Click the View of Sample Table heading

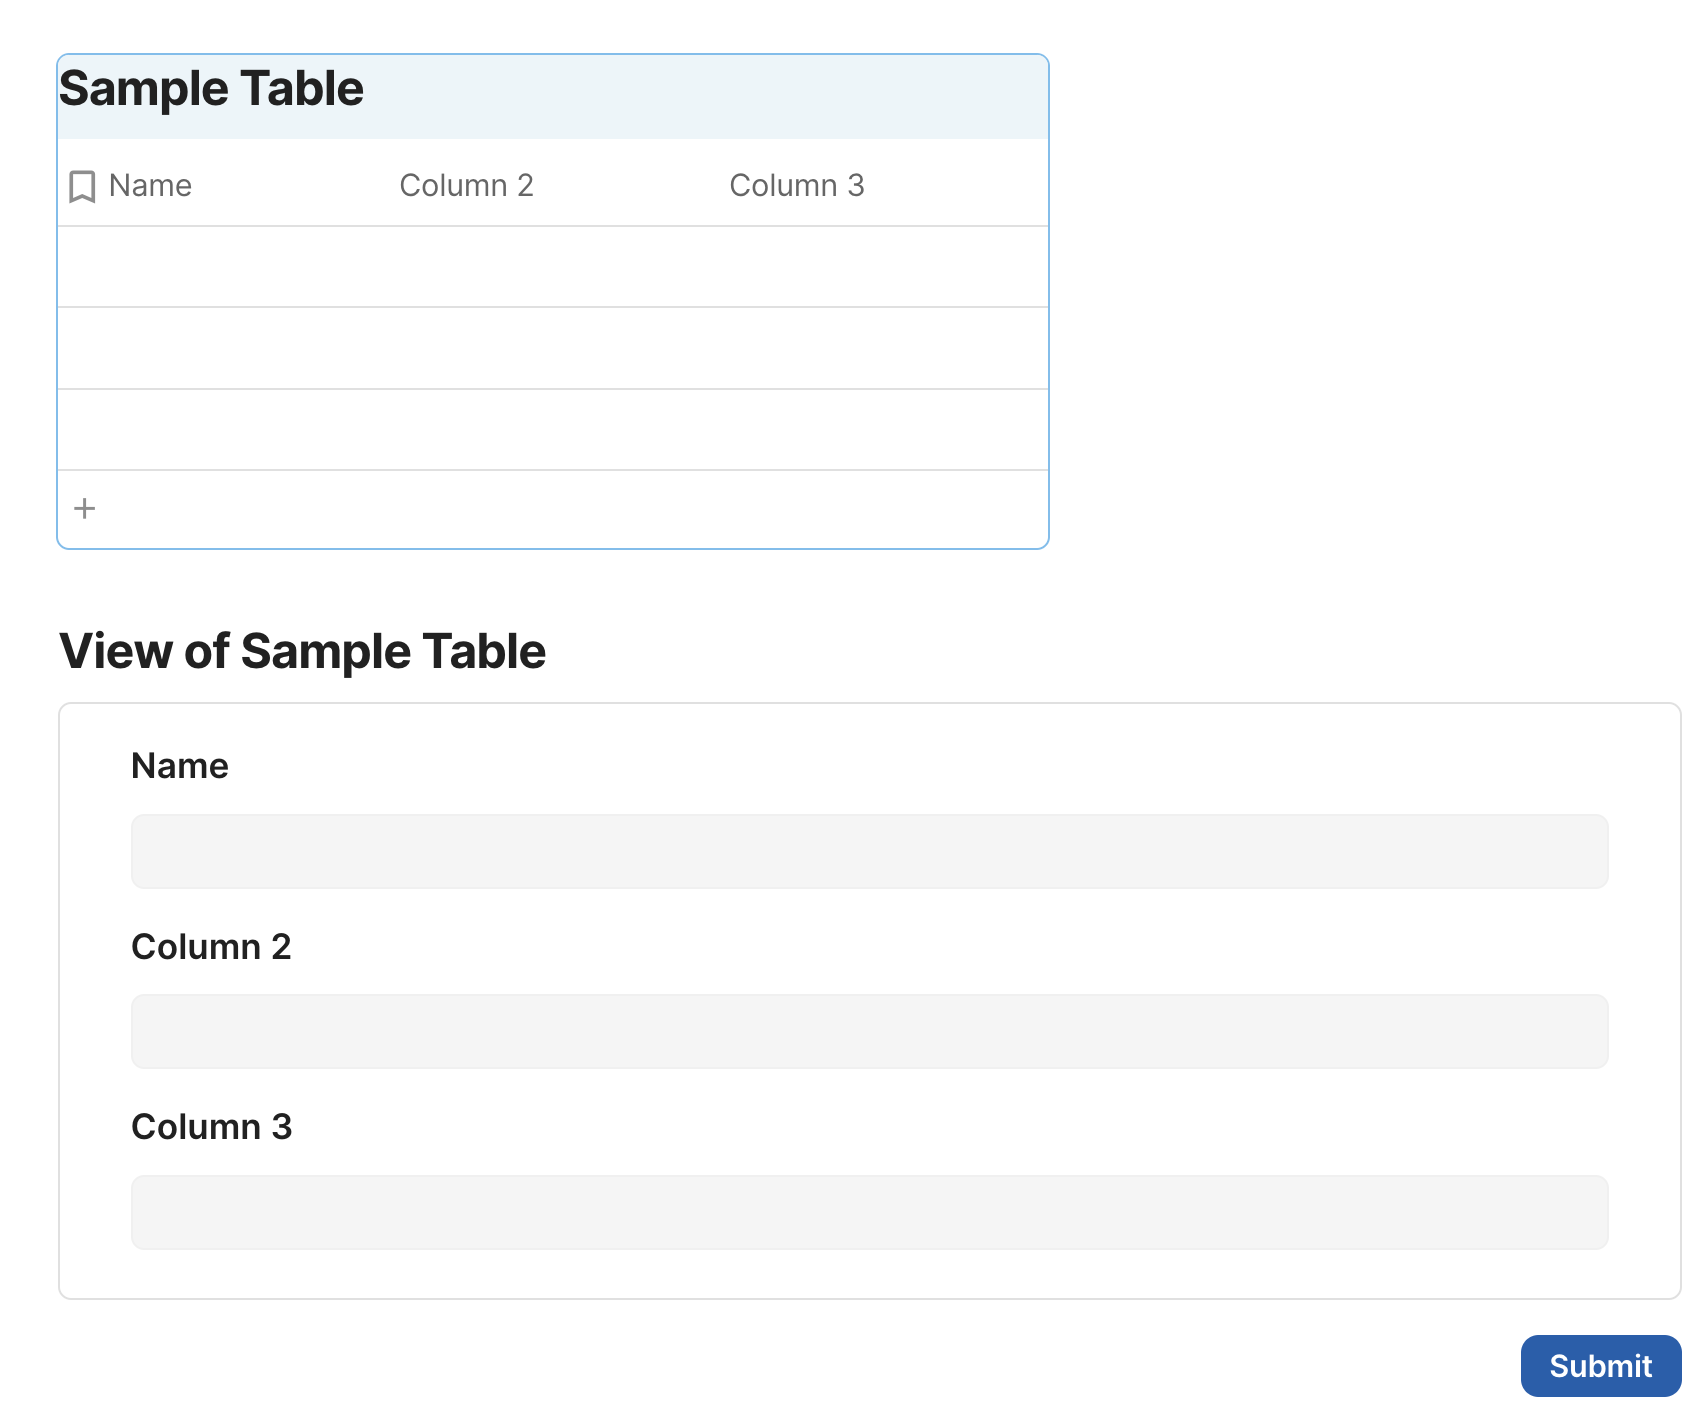point(303,651)
